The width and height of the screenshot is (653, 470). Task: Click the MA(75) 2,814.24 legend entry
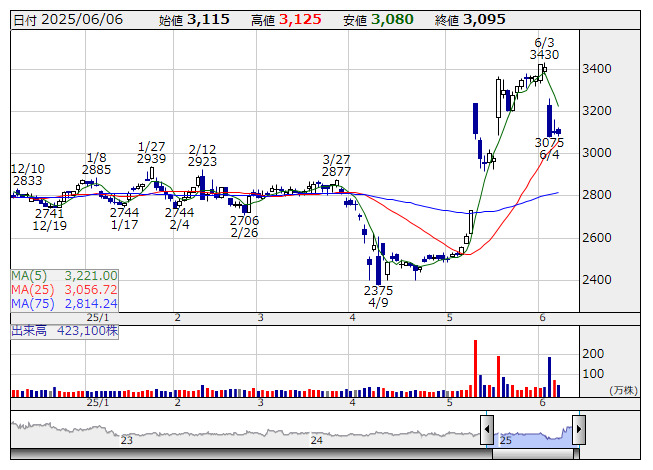click(64, 304)
